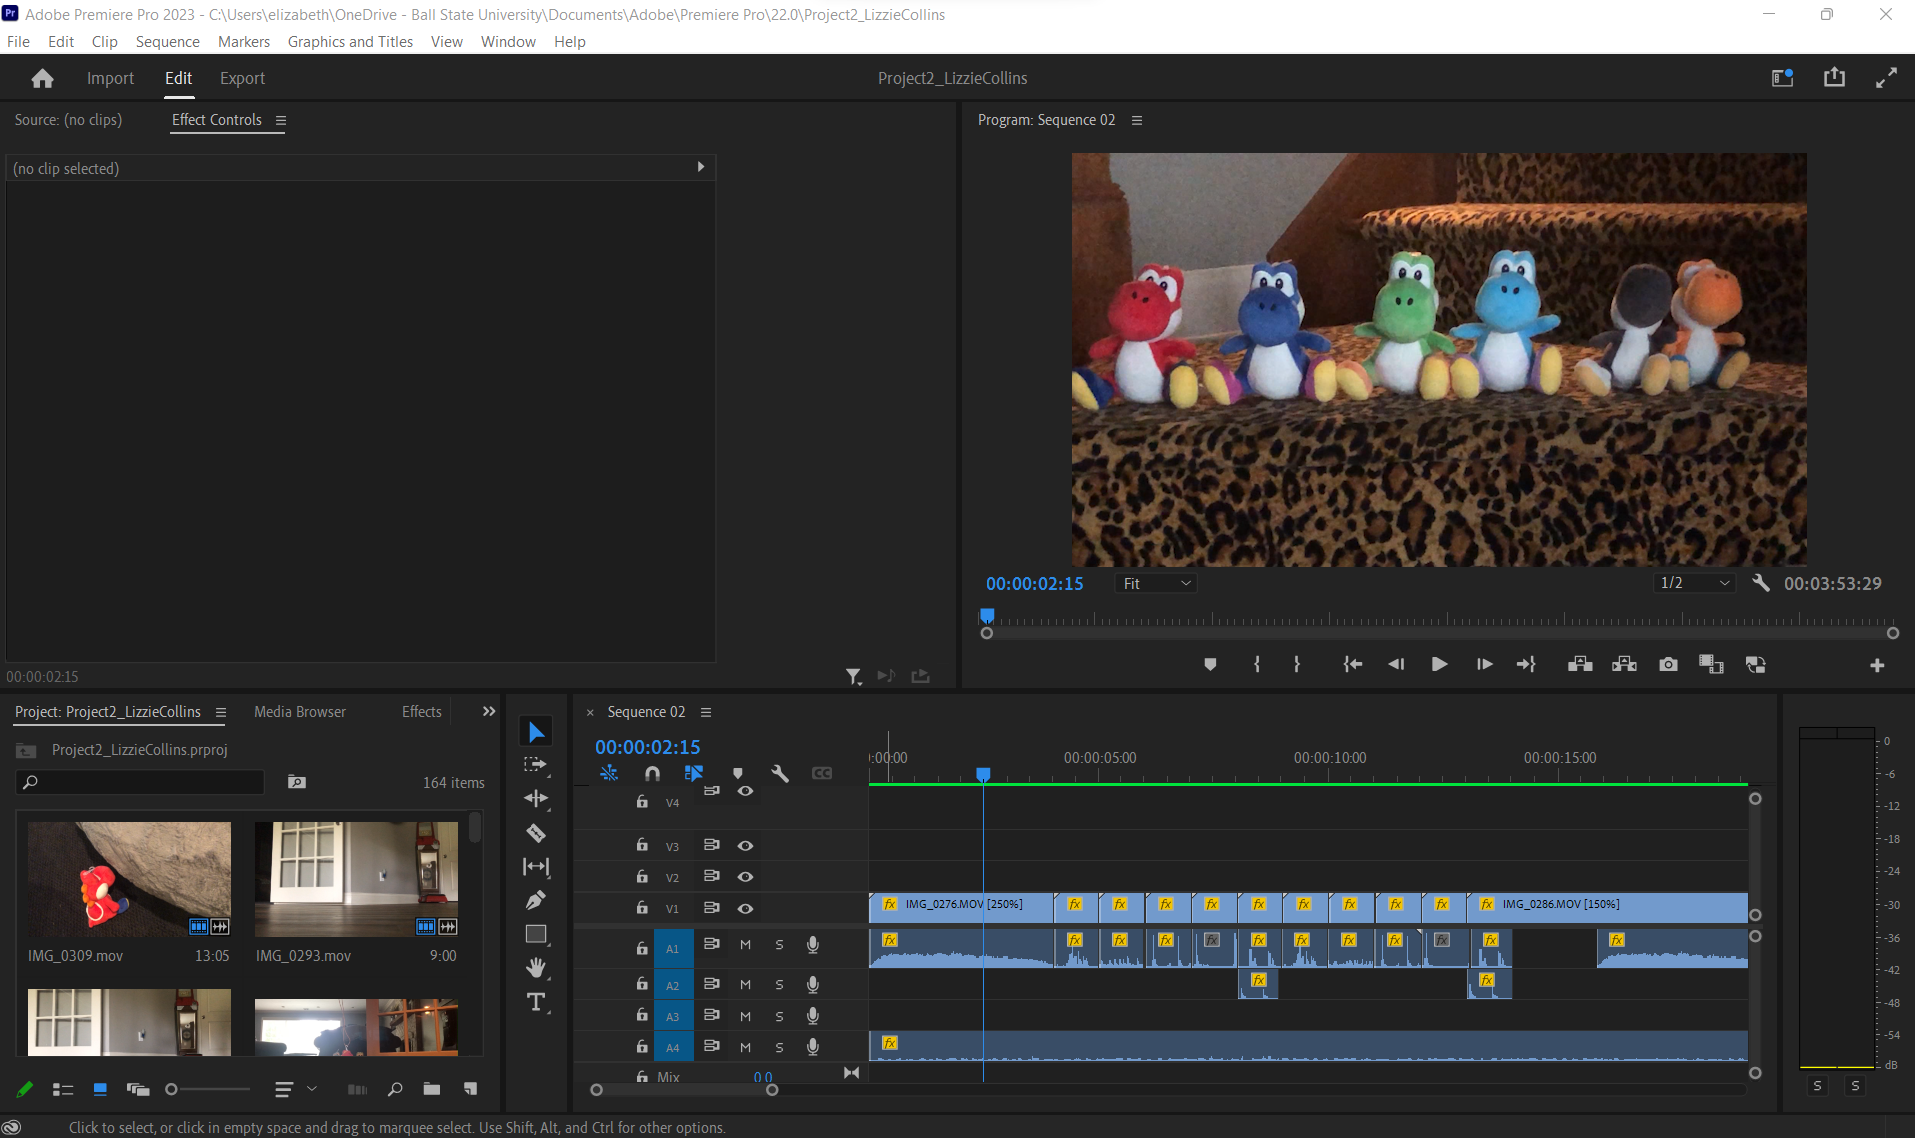
Task: Open the Sequence menu
Action: point(167,41)
